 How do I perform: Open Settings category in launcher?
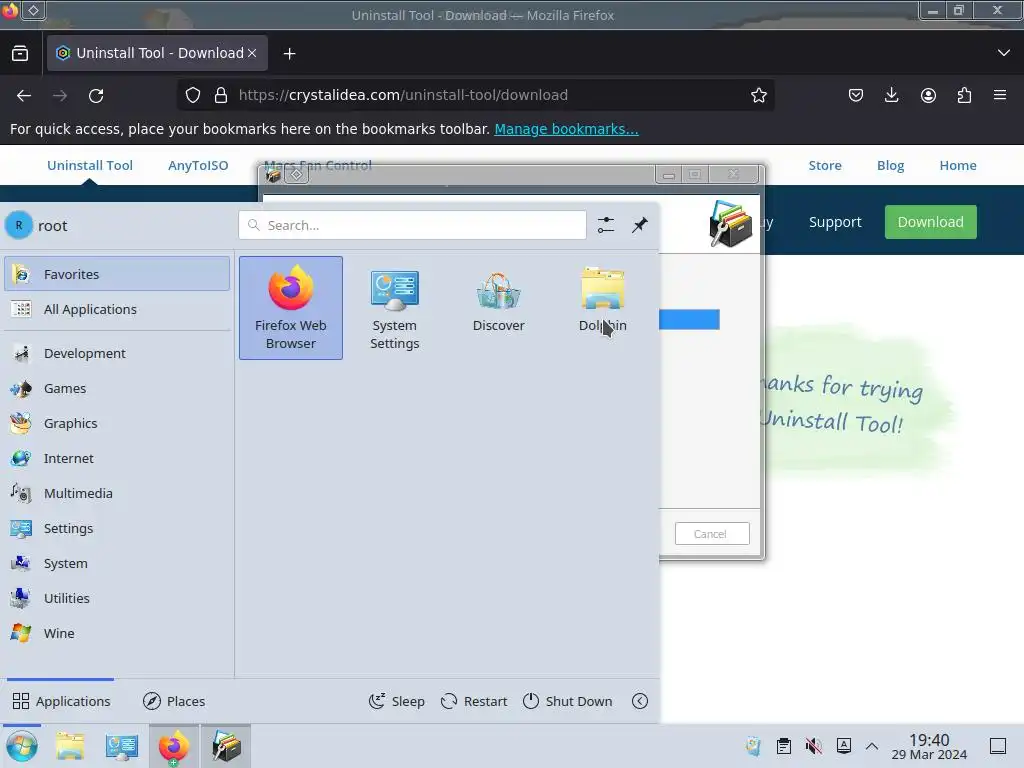pos(117,528)
